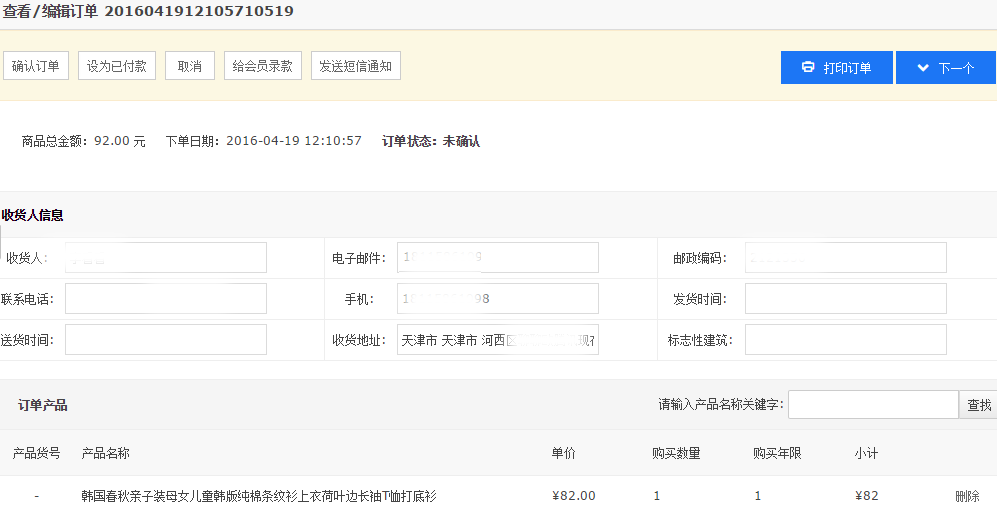Click the chevron icon on 下一个
This screenshot has height=509, width=997.
pos(921,68)
